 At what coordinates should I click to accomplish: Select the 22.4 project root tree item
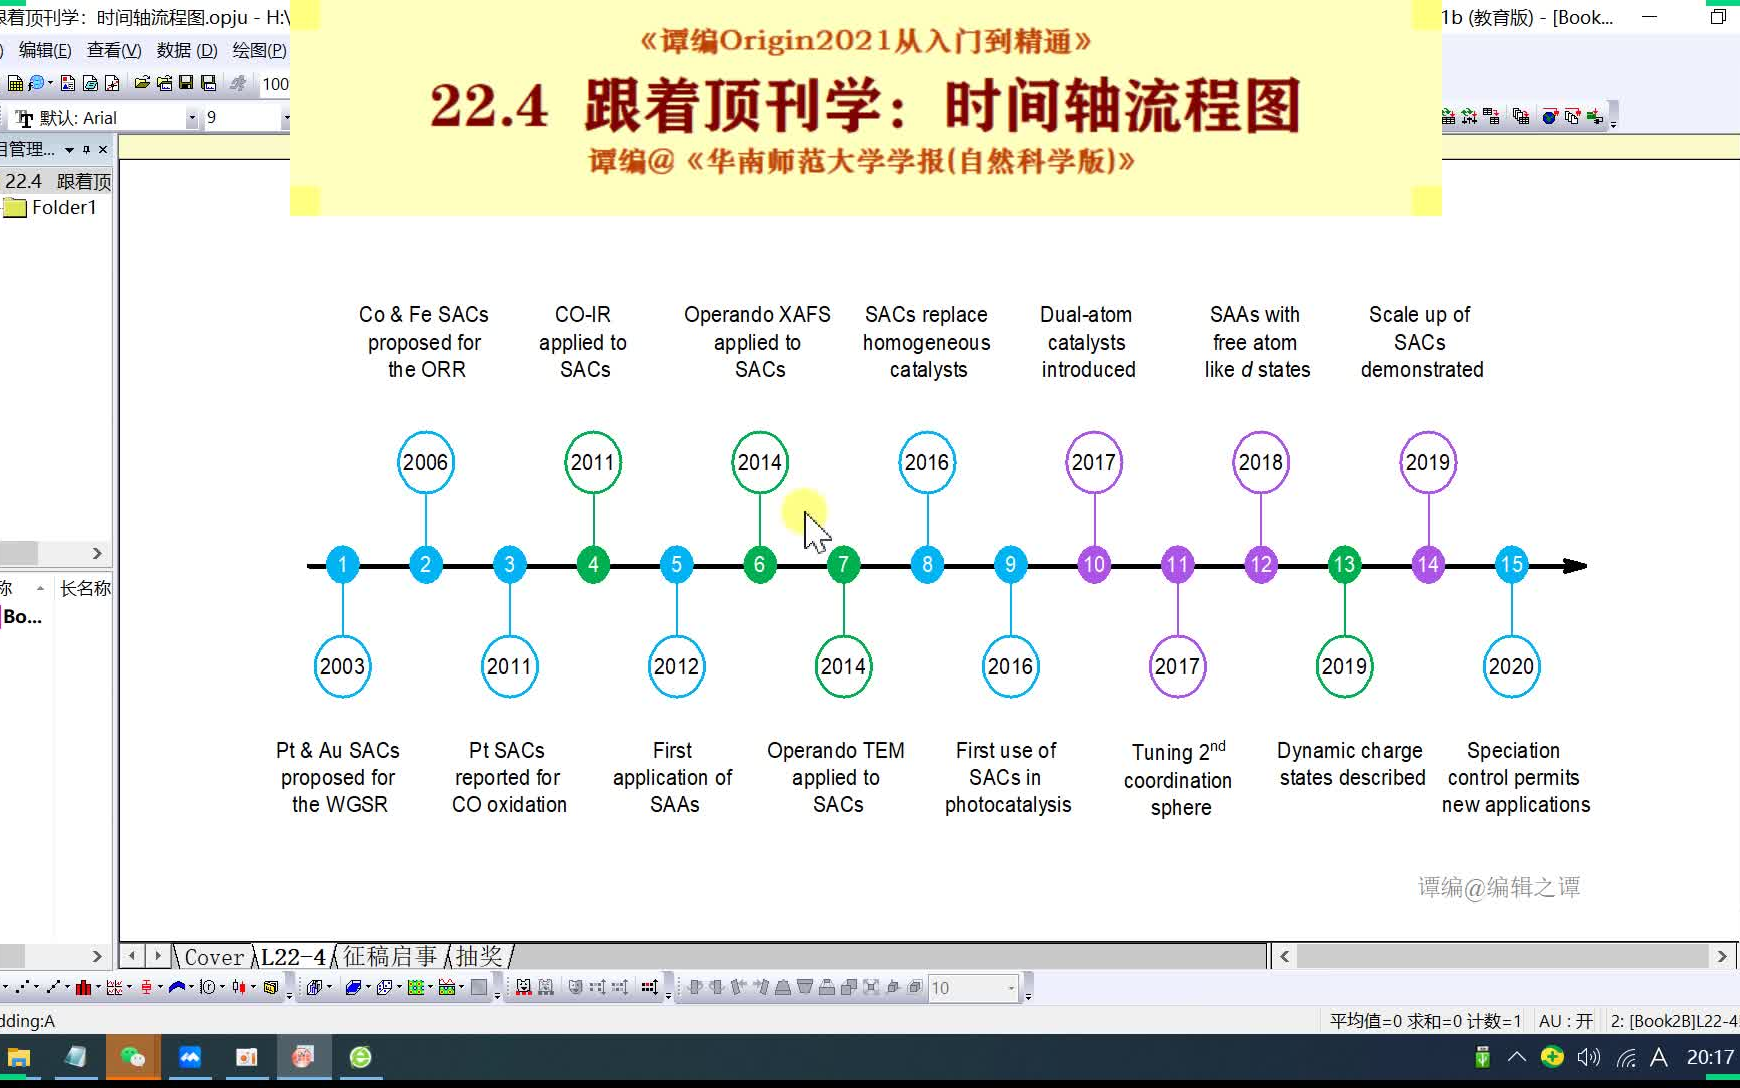pos(57,181)
